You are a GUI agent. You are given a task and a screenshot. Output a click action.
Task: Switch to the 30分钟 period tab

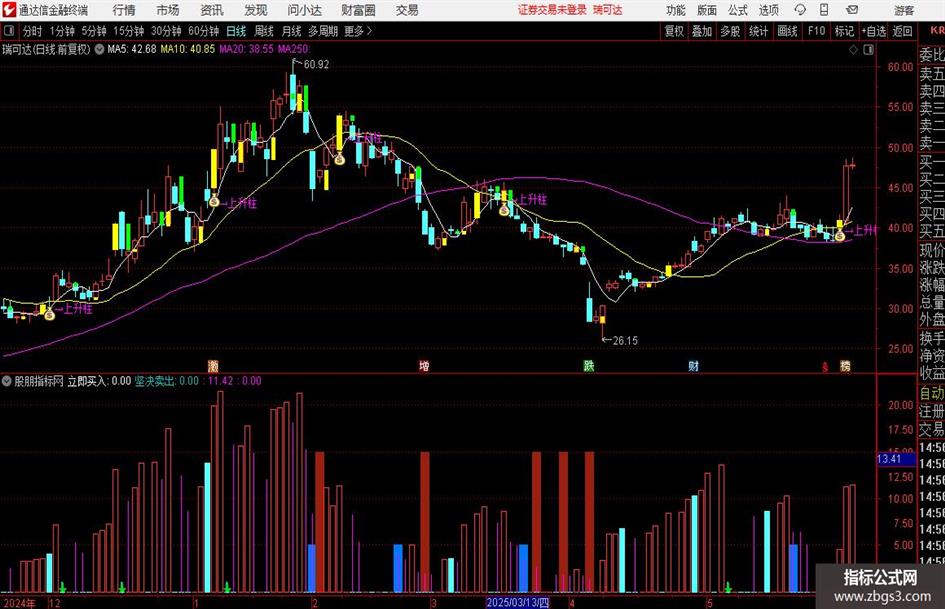pos(166,31)
